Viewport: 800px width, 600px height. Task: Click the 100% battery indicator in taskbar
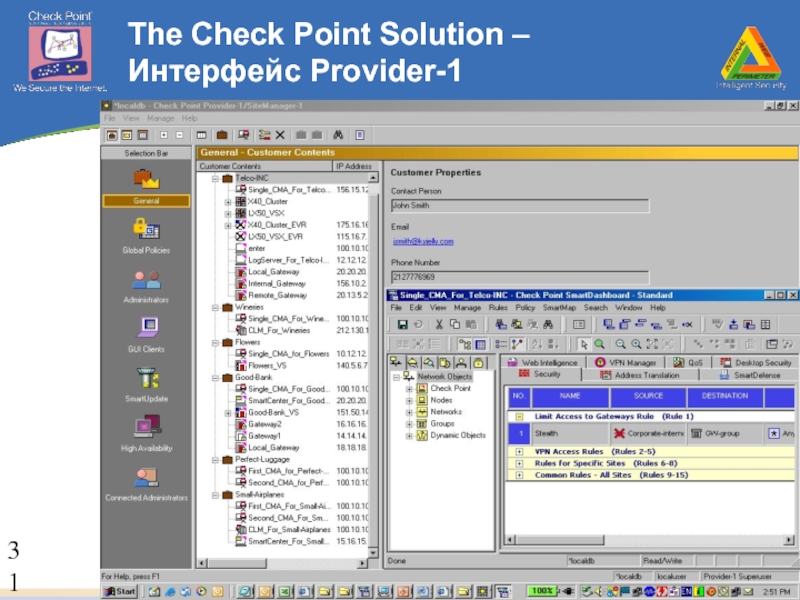[542, 591]
